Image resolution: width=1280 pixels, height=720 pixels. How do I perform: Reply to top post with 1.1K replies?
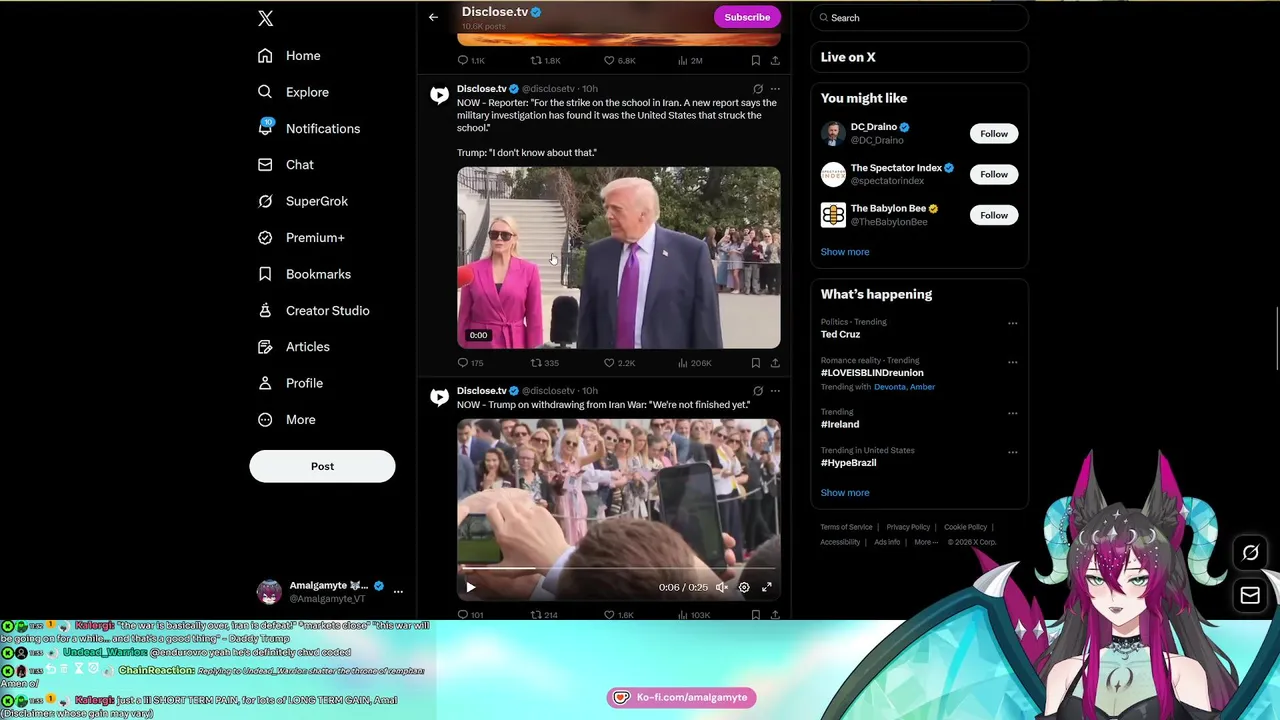pyautogui.click(x=470, y=61)
